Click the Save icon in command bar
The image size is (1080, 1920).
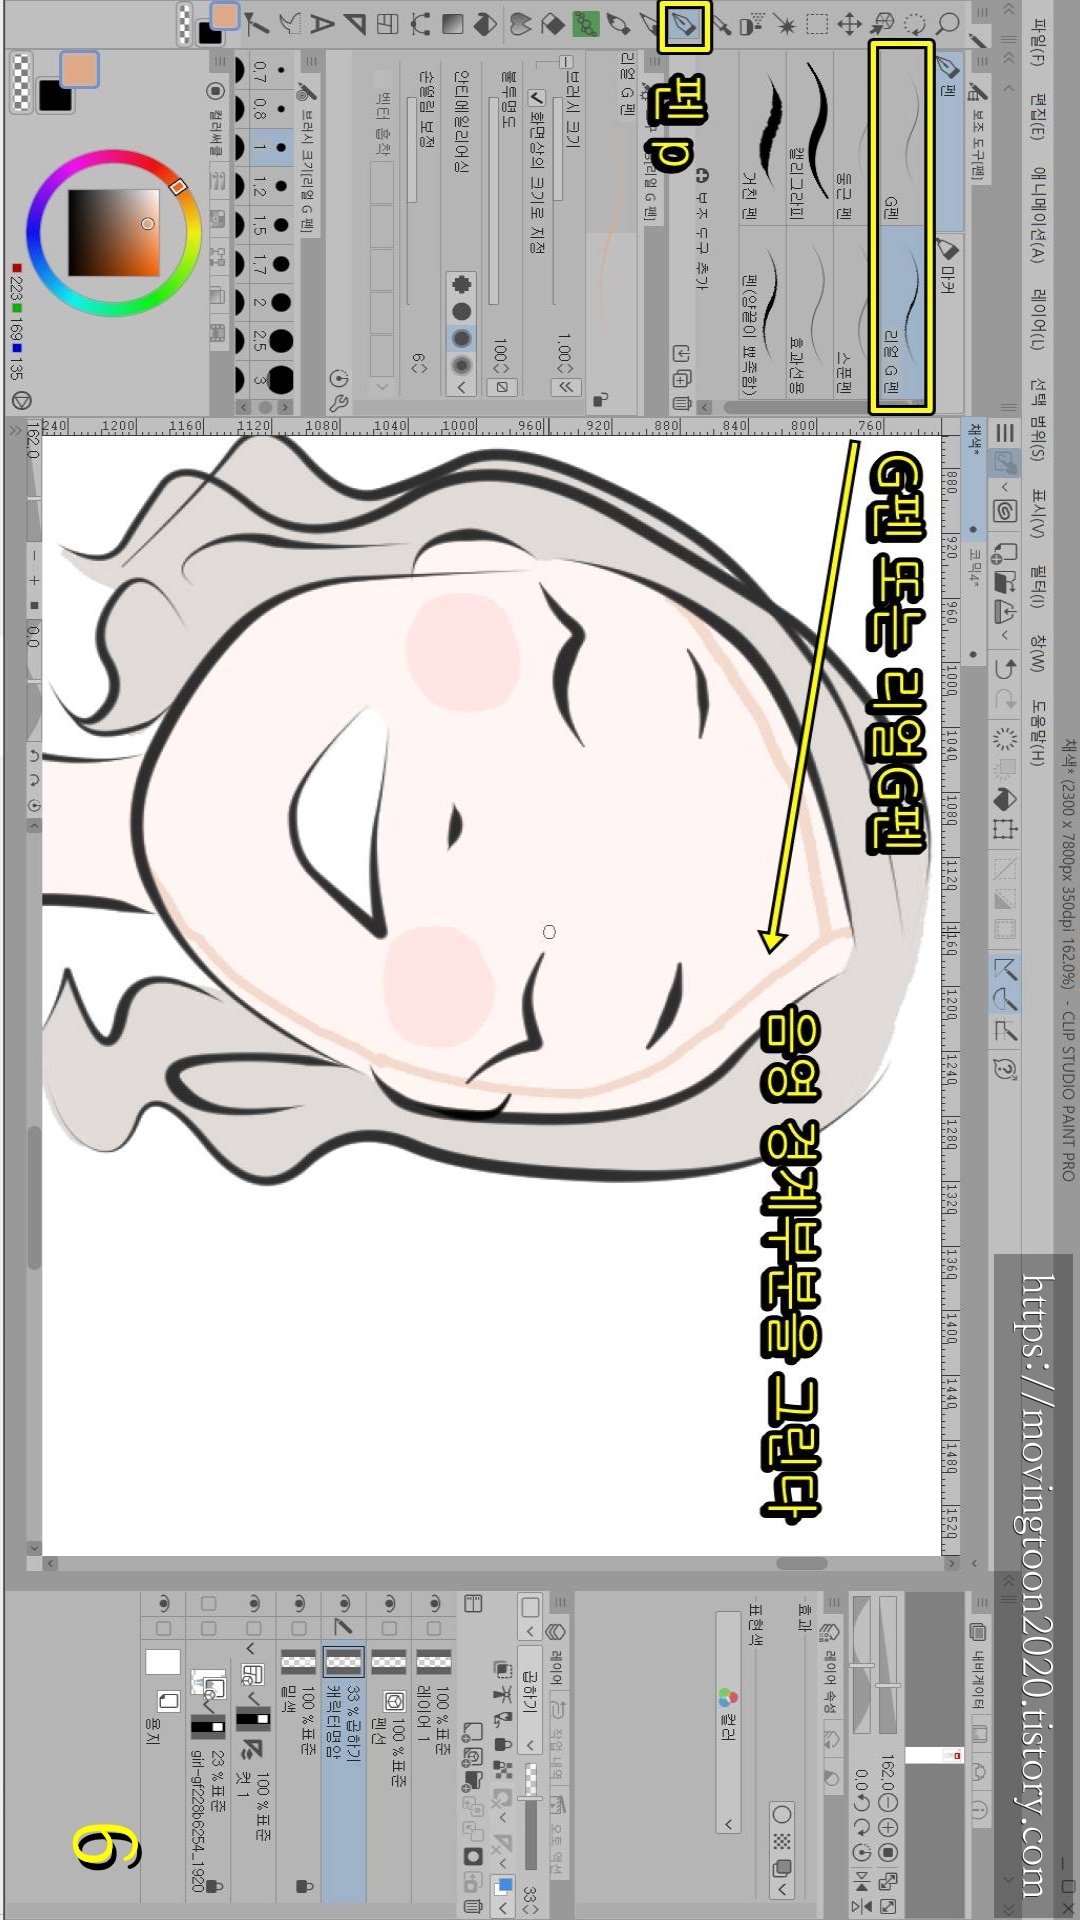1005,611
